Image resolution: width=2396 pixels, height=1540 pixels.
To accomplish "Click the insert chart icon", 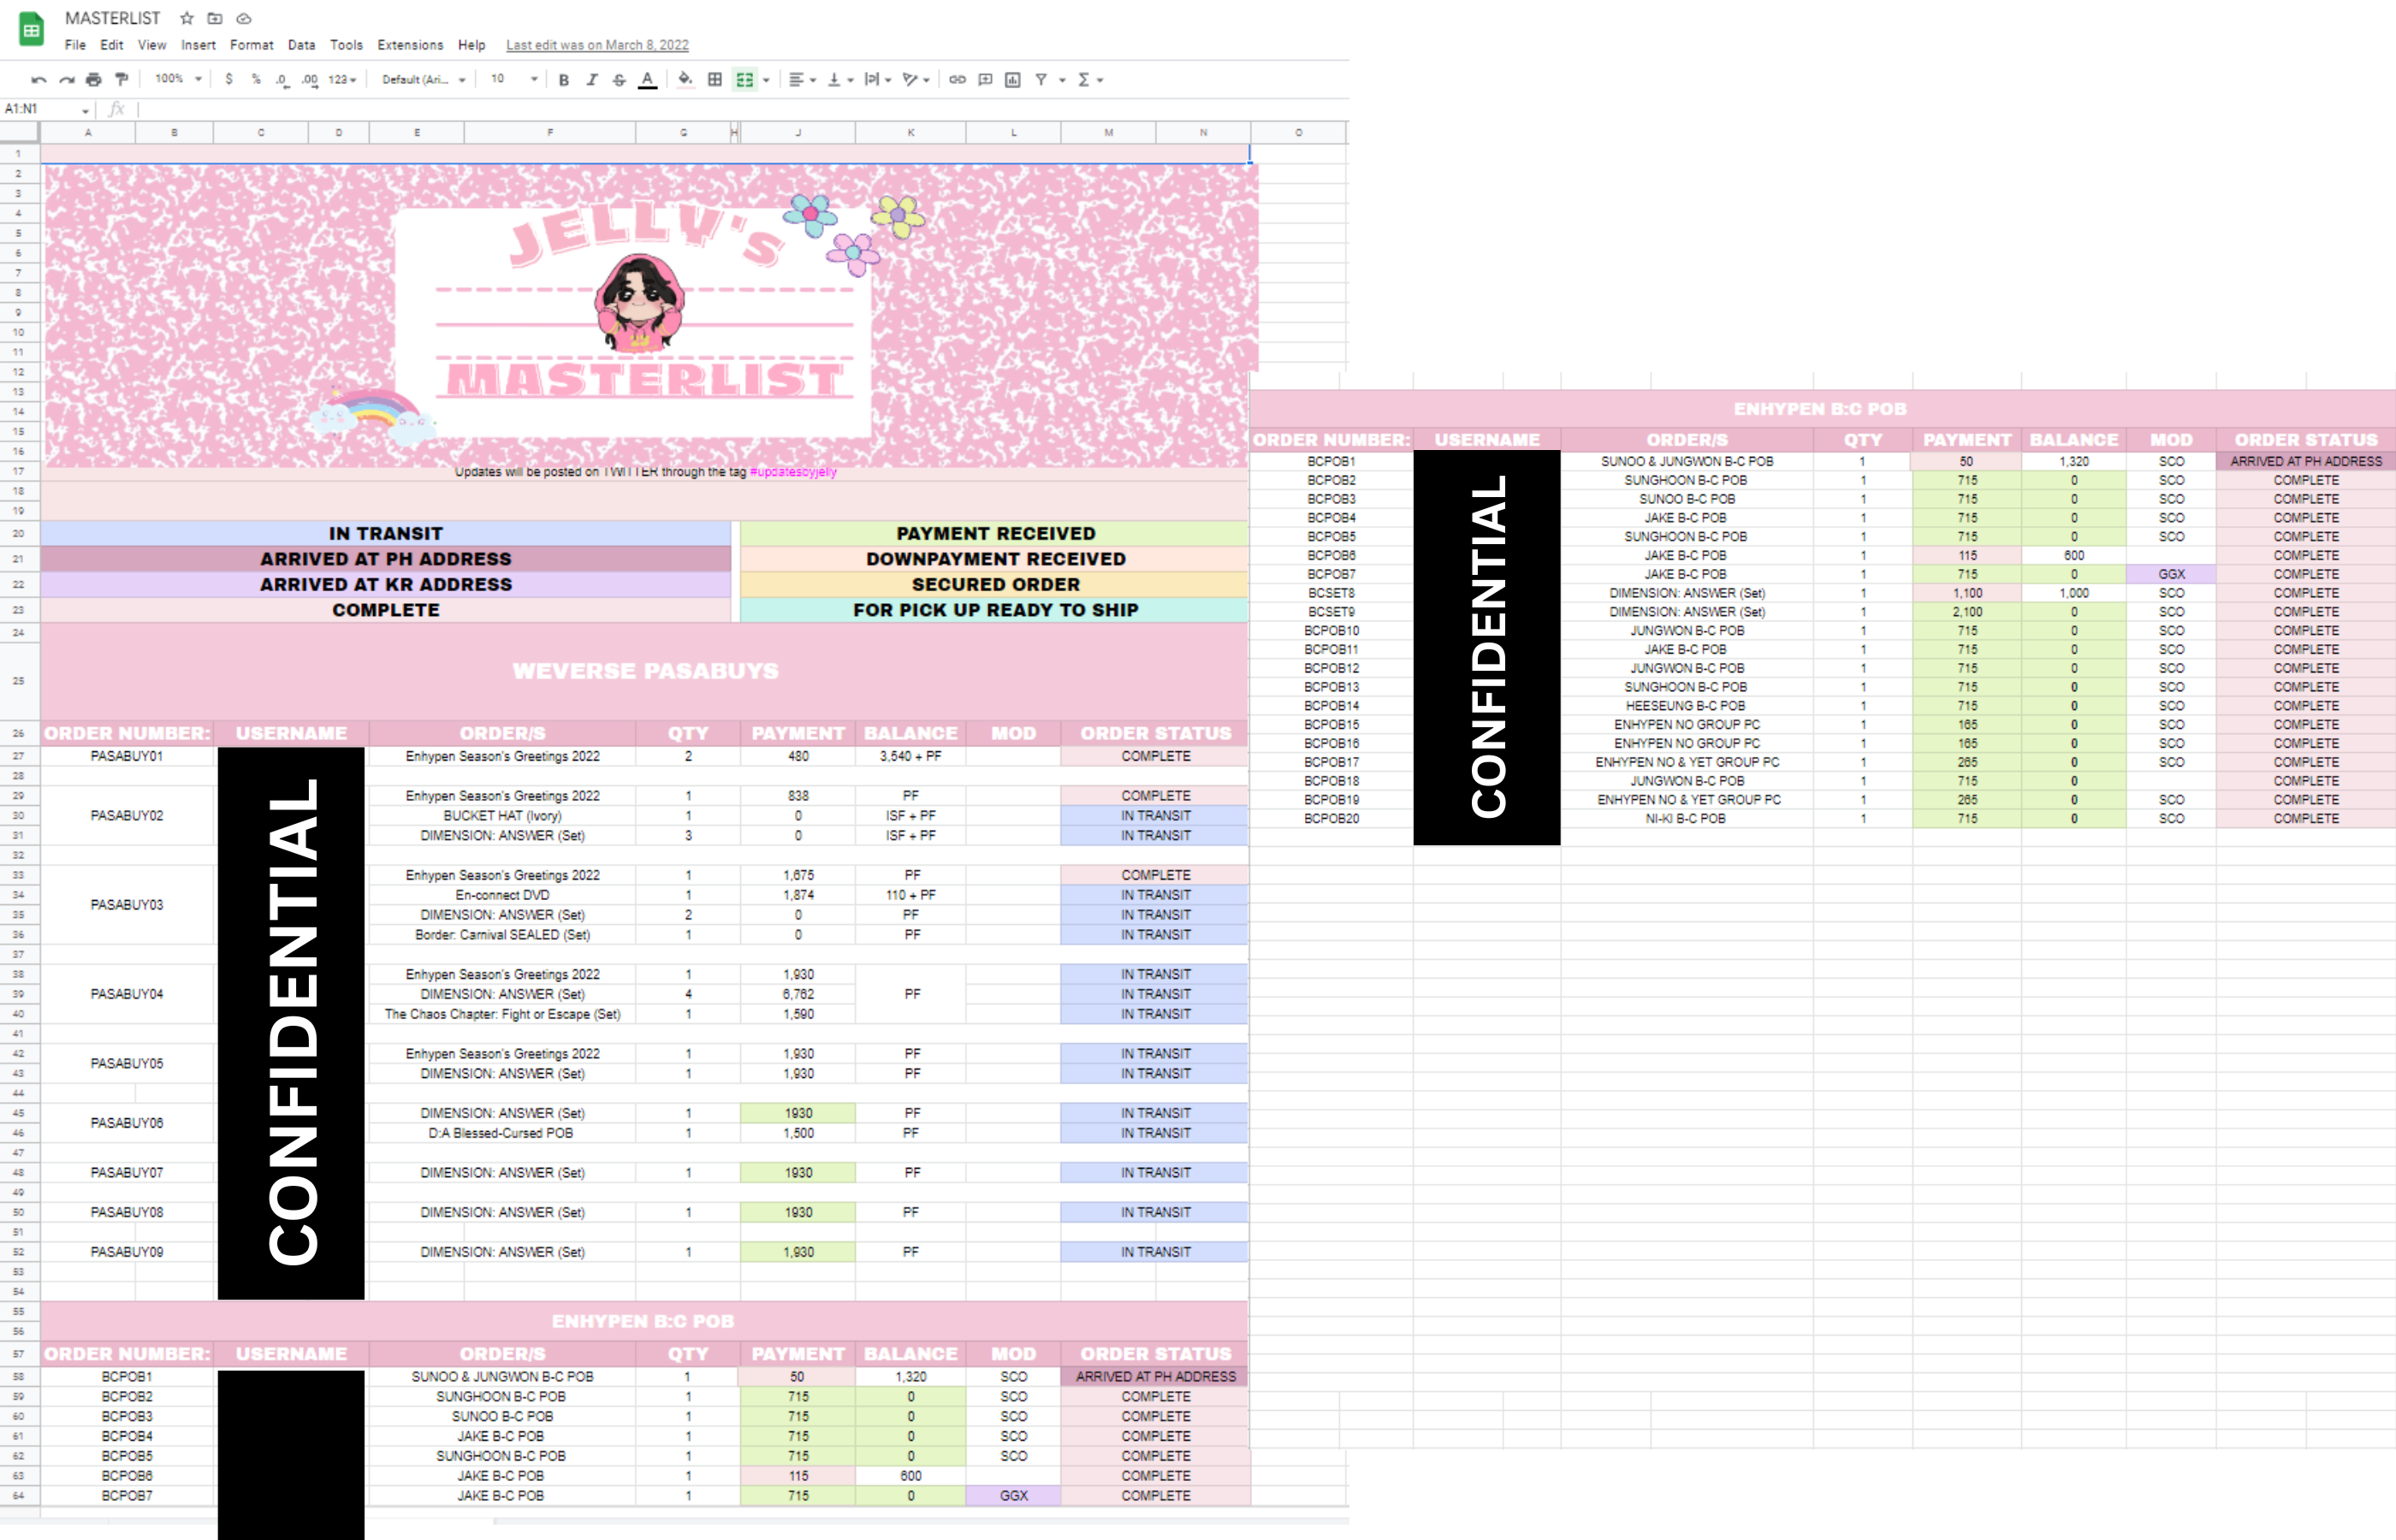I will click(1013, 80).
